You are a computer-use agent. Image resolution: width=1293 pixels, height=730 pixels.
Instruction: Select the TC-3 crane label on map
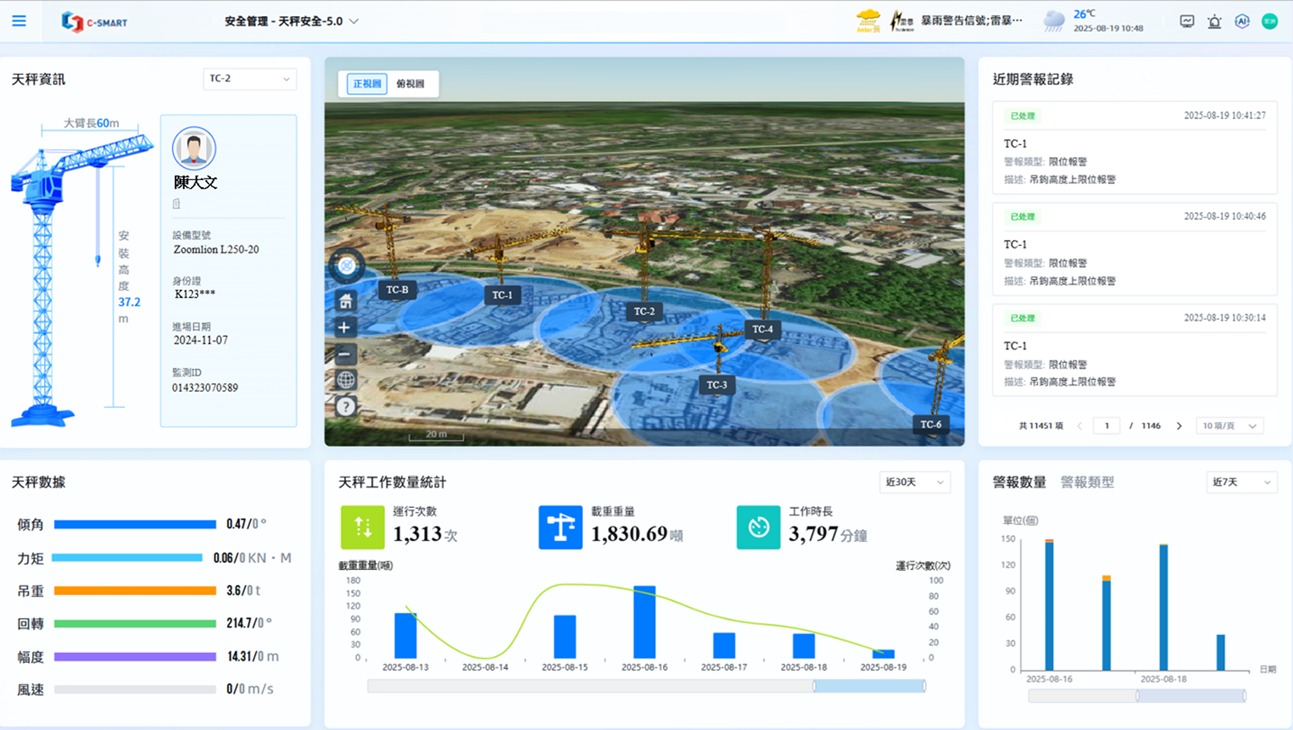coord(717,385)
